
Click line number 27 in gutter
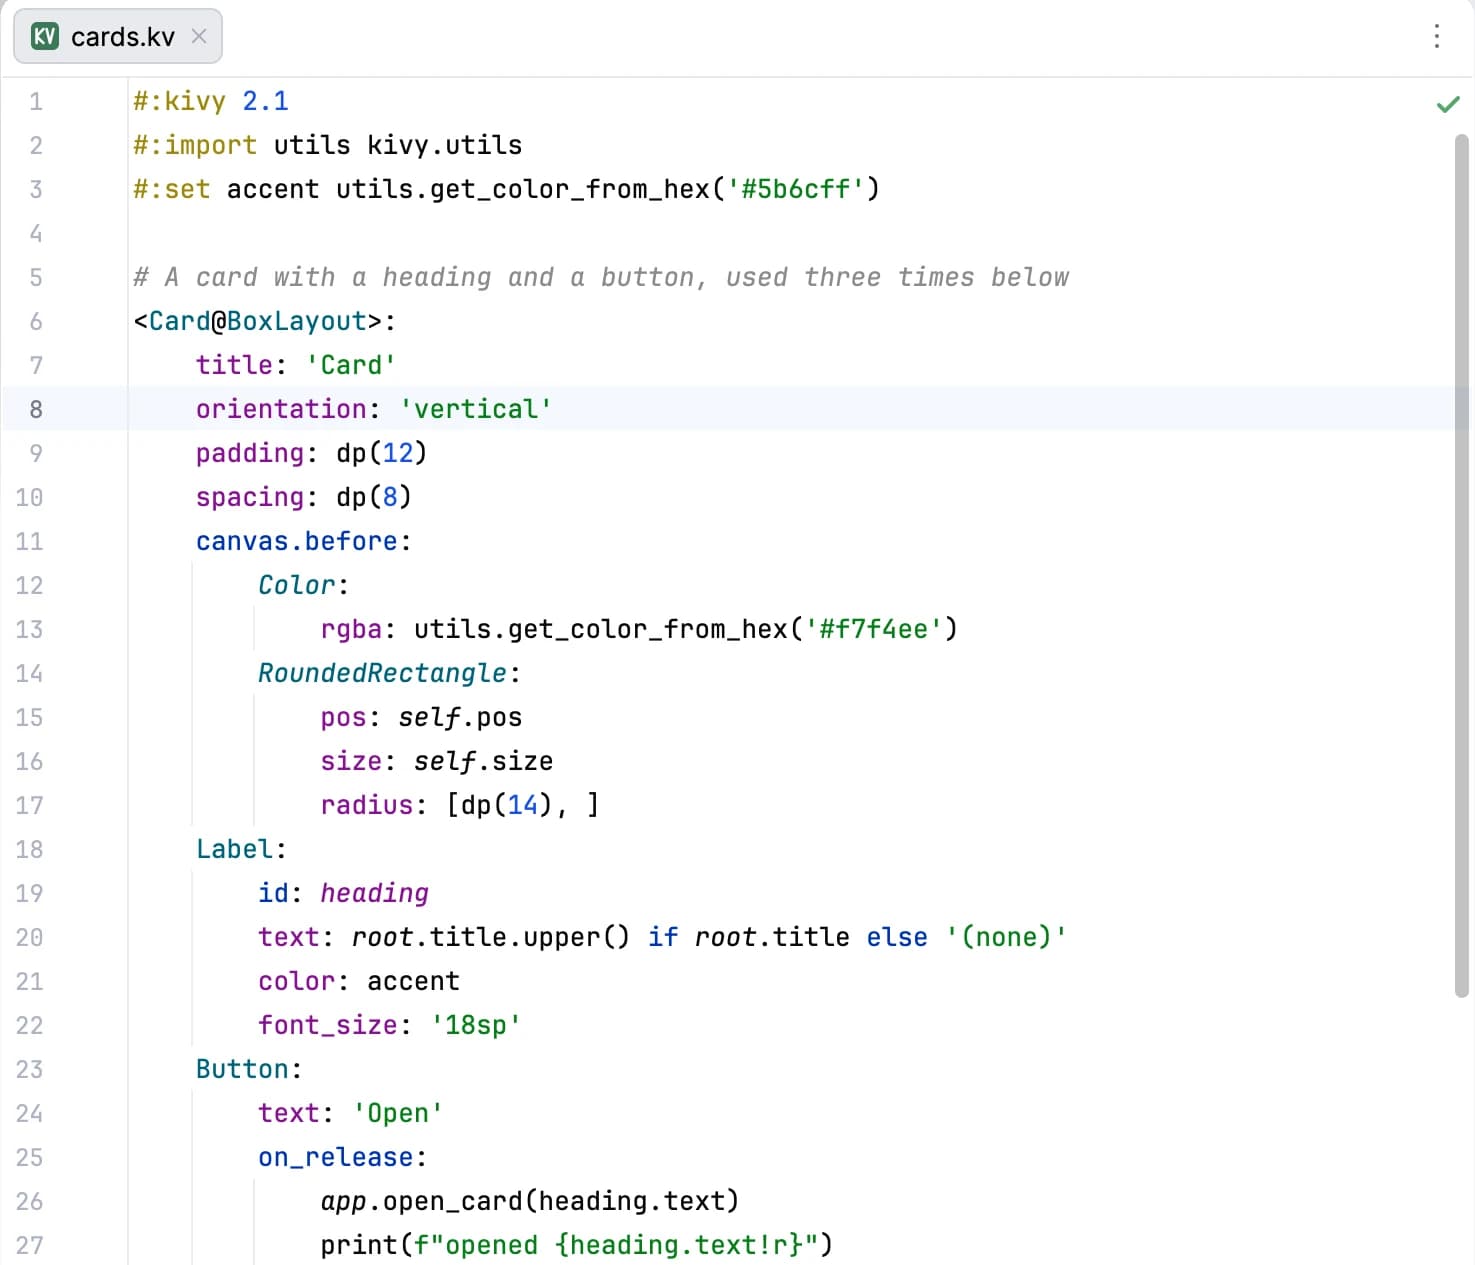tap(29, 1245)
